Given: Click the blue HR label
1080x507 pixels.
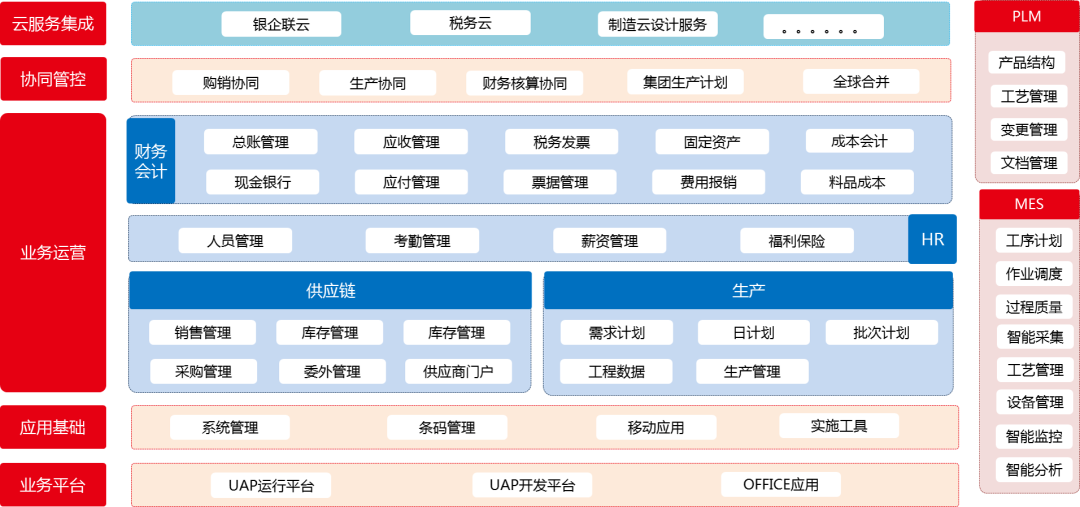Looking at the screenshot, I should coord(933,239).
